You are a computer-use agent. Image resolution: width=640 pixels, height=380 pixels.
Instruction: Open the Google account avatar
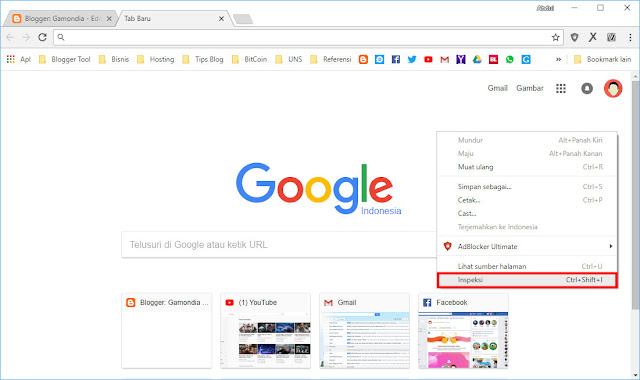[613, 88]
